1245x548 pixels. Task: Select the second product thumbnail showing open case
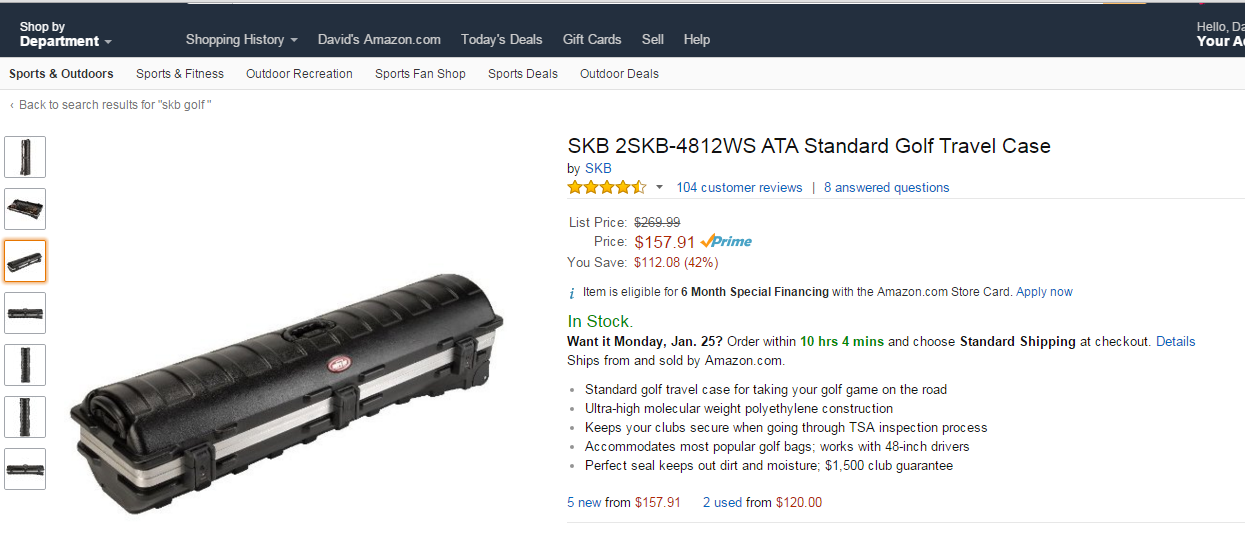pyautogui.click(x=25, y=209)
